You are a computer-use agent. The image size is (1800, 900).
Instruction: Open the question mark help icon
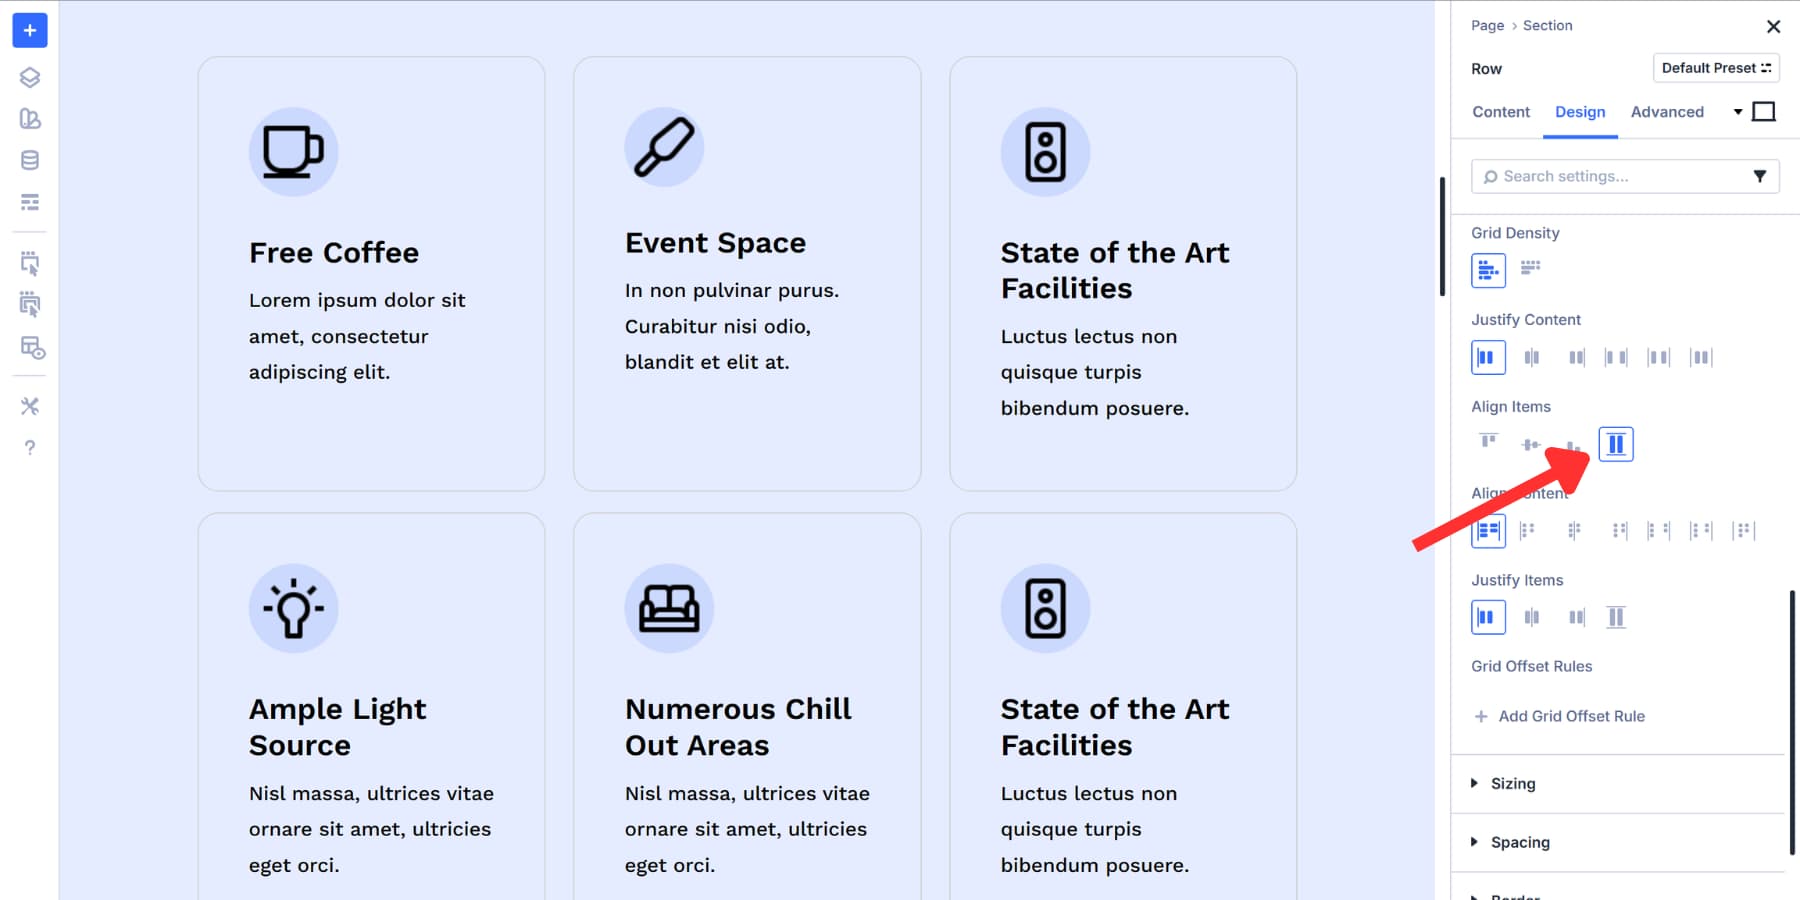point(29,447)
